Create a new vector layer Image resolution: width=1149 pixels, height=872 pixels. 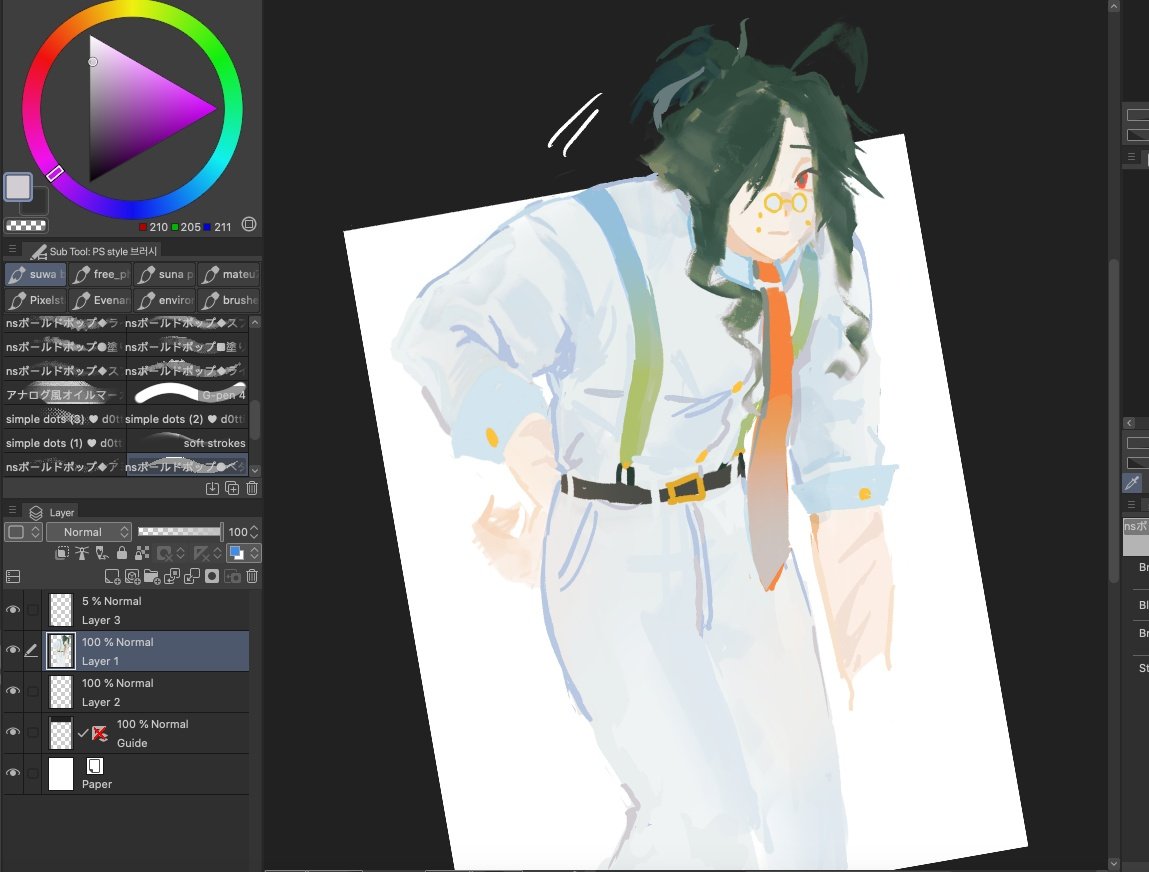[x=132, y=577]
